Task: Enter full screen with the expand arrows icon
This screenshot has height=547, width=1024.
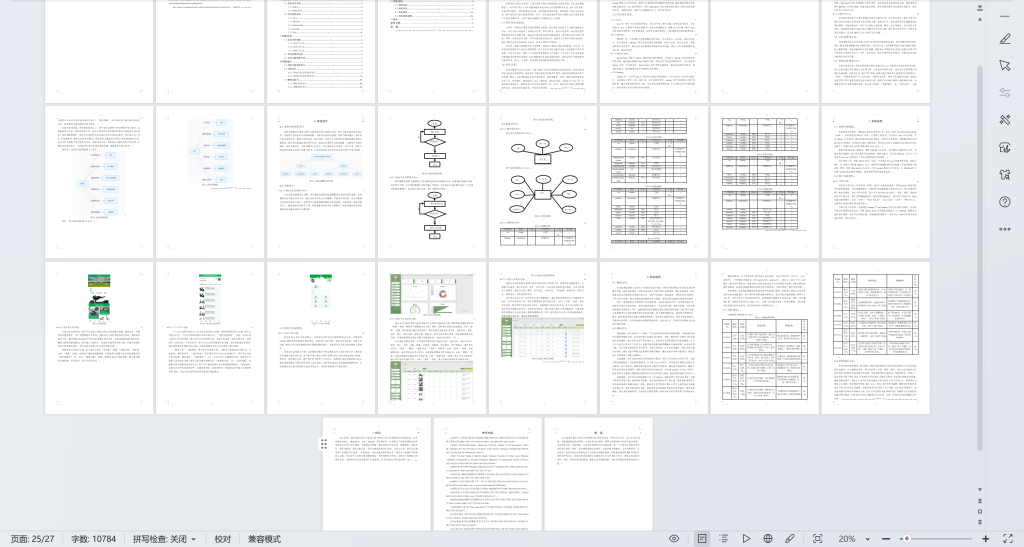Action: coord(1008,539)
